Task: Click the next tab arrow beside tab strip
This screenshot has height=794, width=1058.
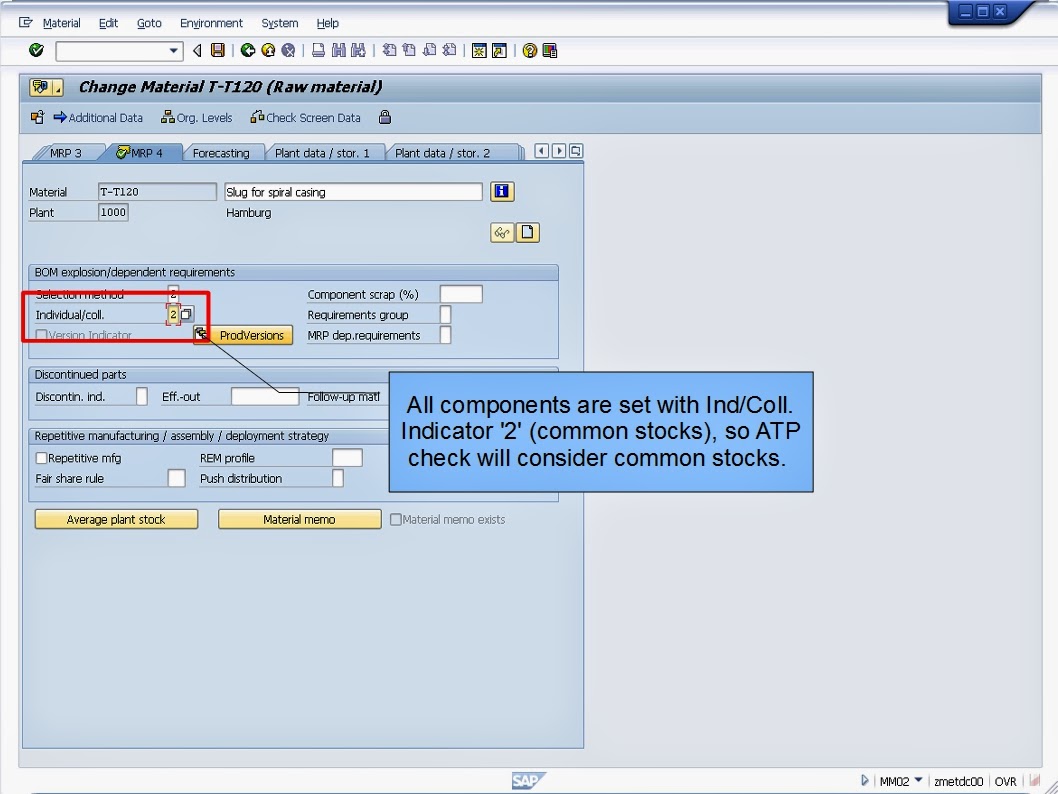Action: 559,150
